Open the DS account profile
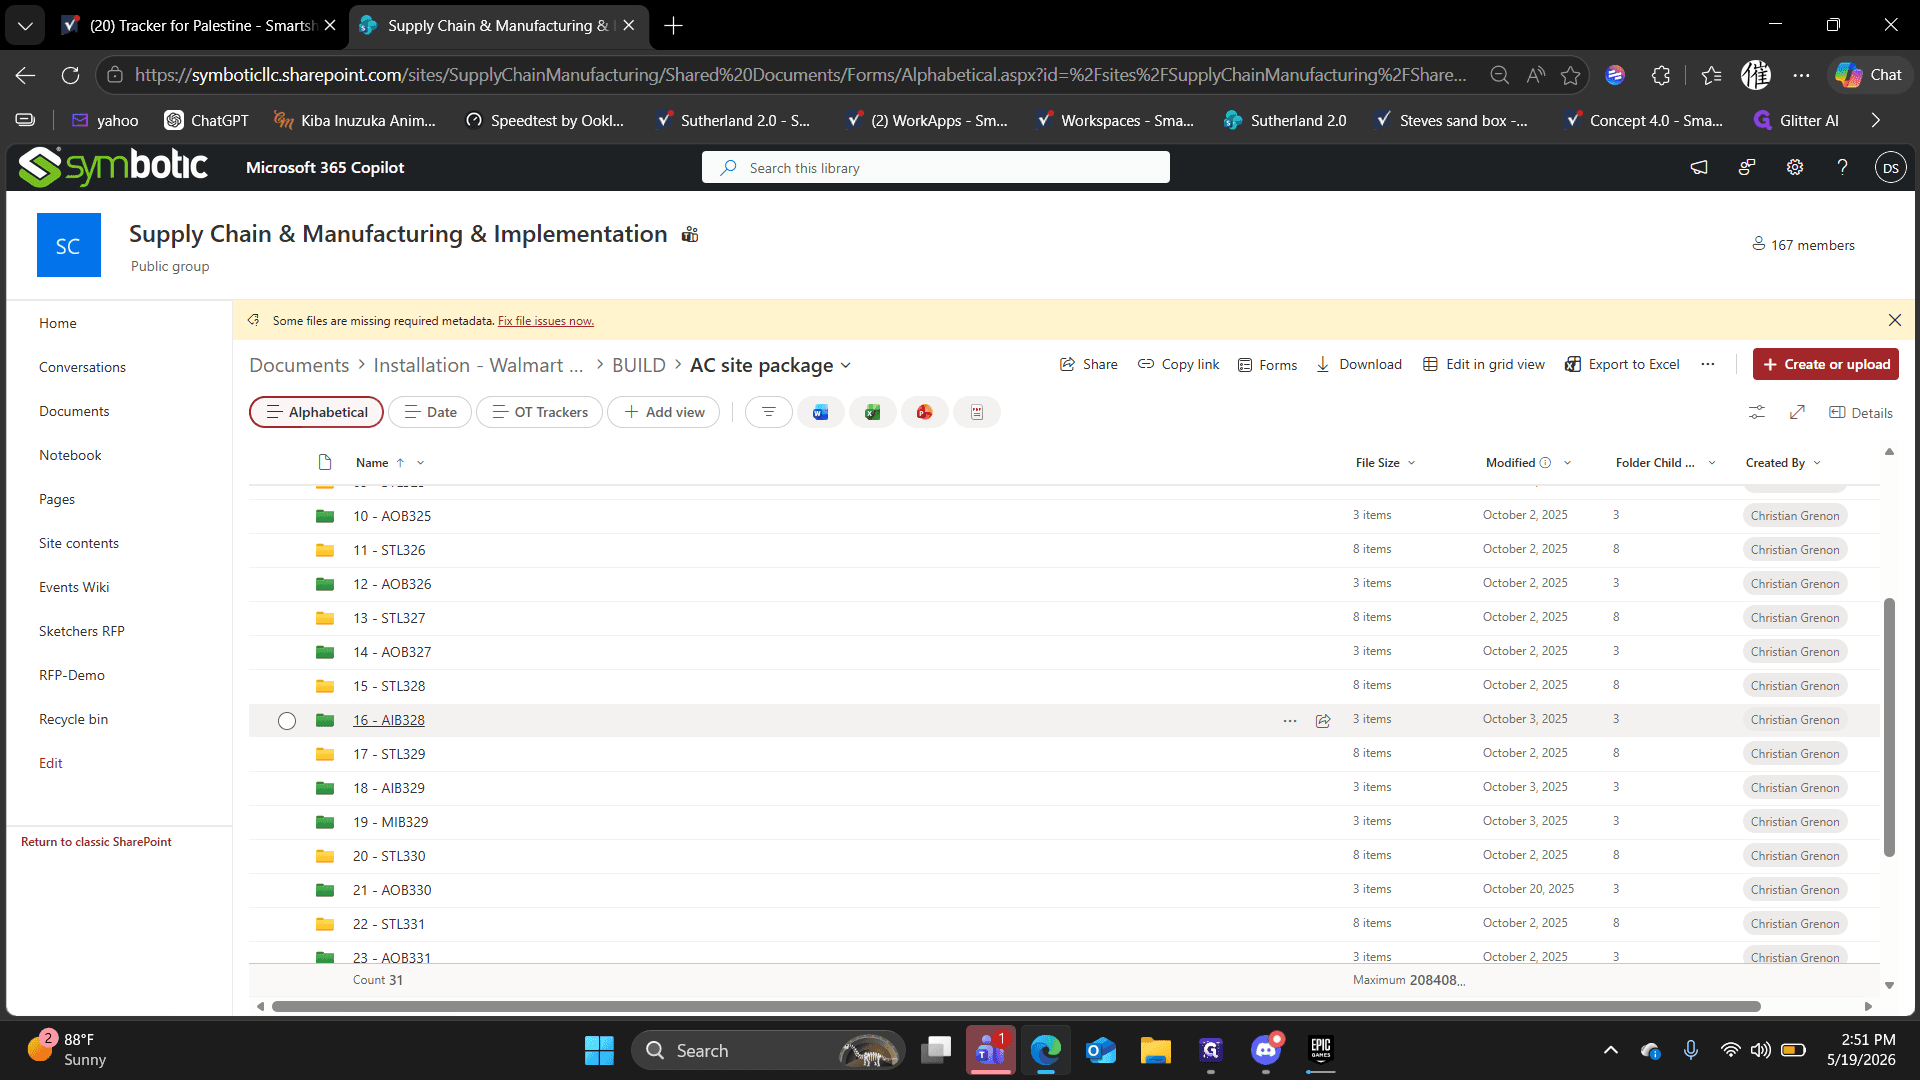The image size is (1920, 1080). 1890,168
